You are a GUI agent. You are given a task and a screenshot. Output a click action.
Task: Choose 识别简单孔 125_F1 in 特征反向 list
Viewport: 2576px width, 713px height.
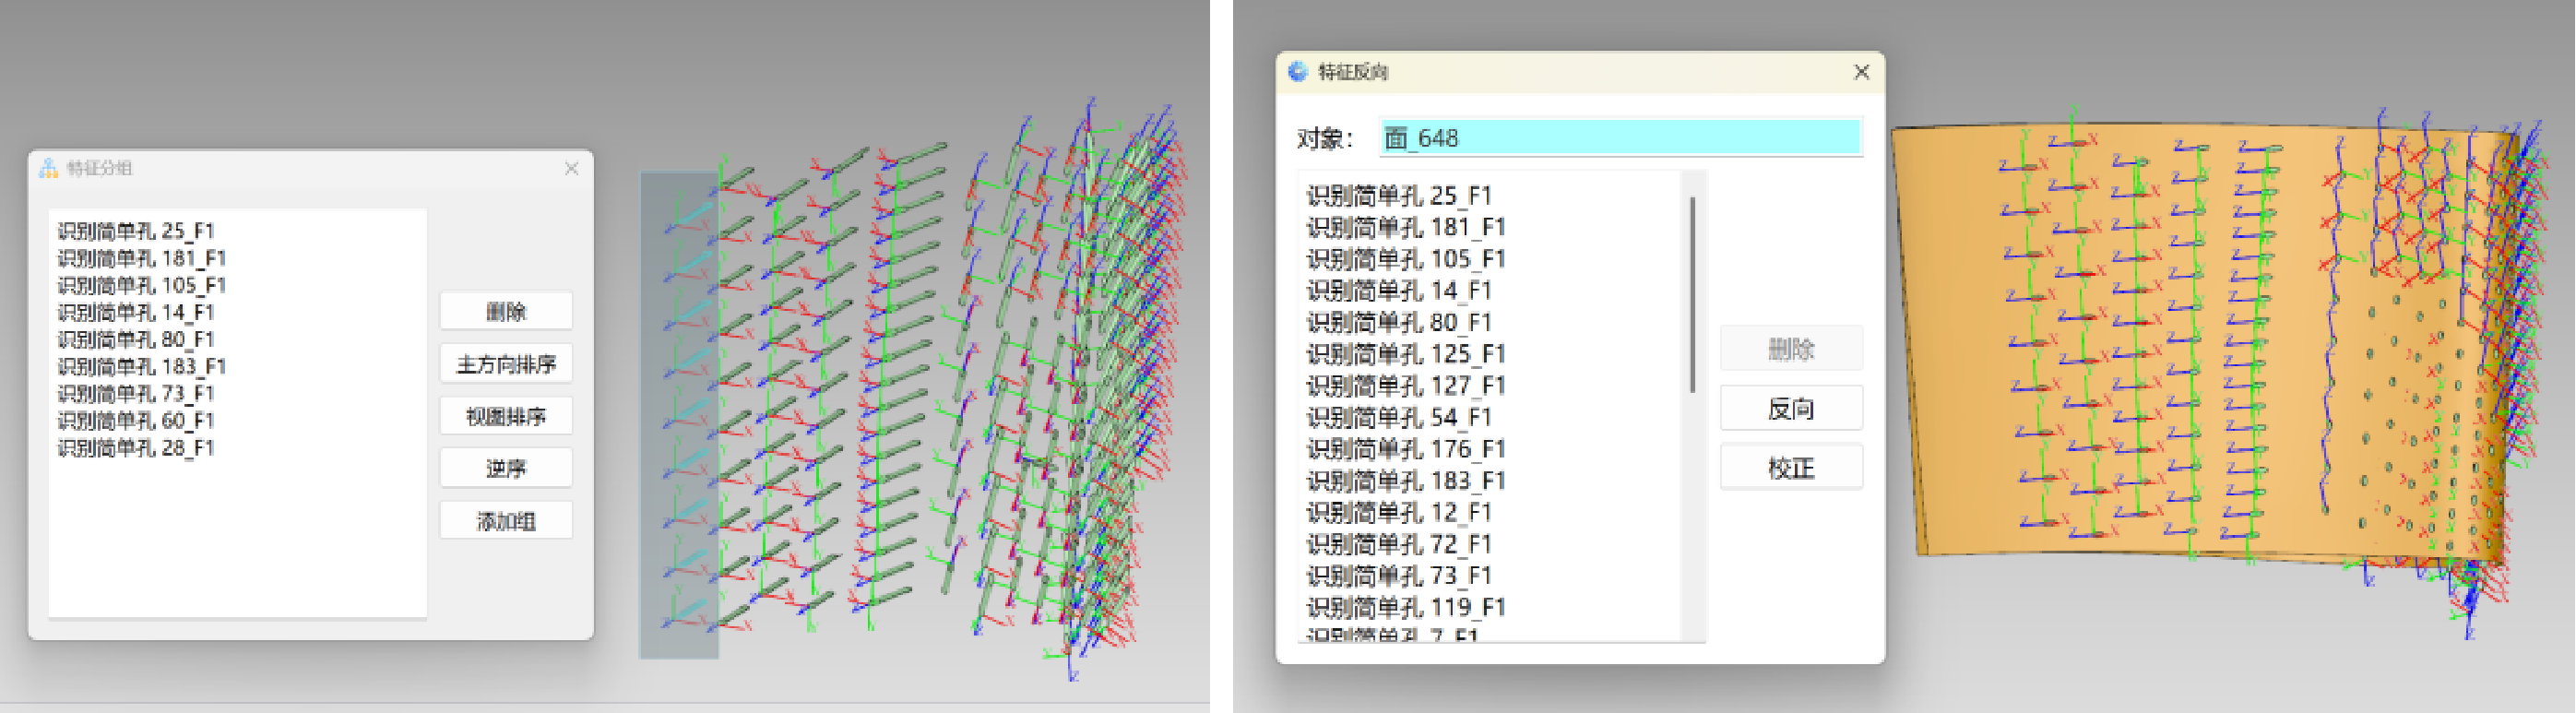click(1405, 354)
